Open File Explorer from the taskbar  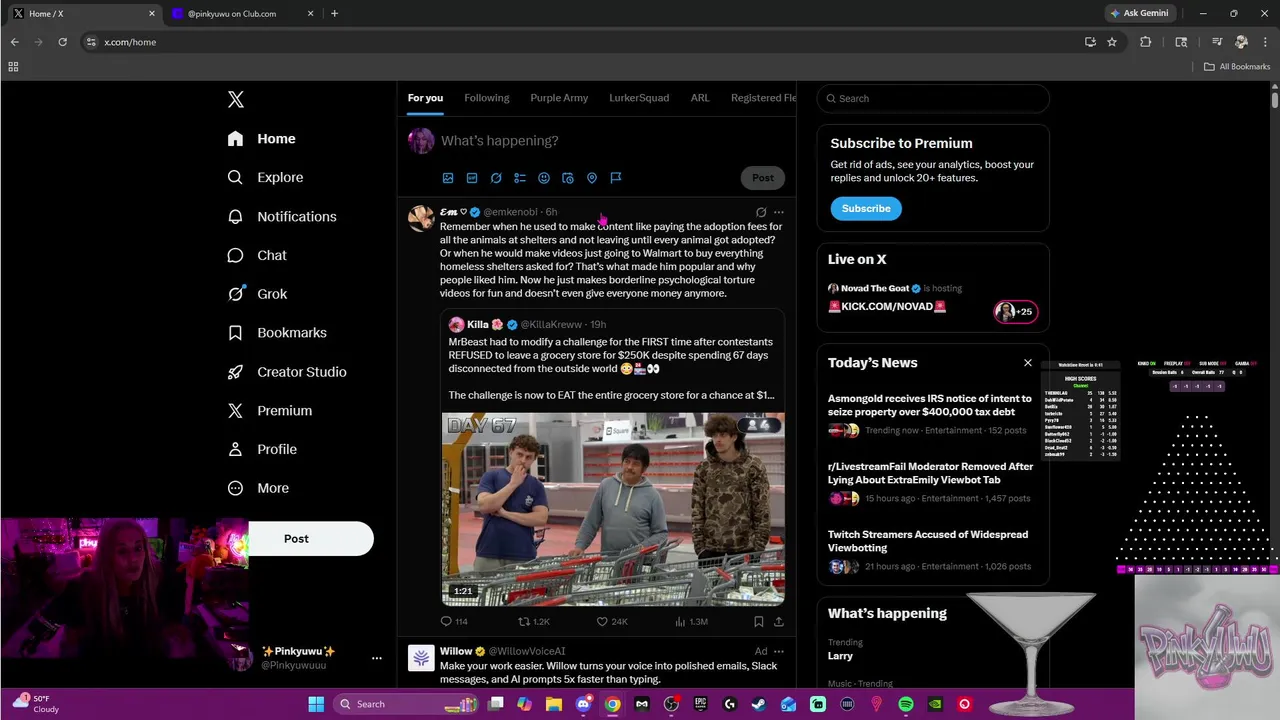point(554,704)
